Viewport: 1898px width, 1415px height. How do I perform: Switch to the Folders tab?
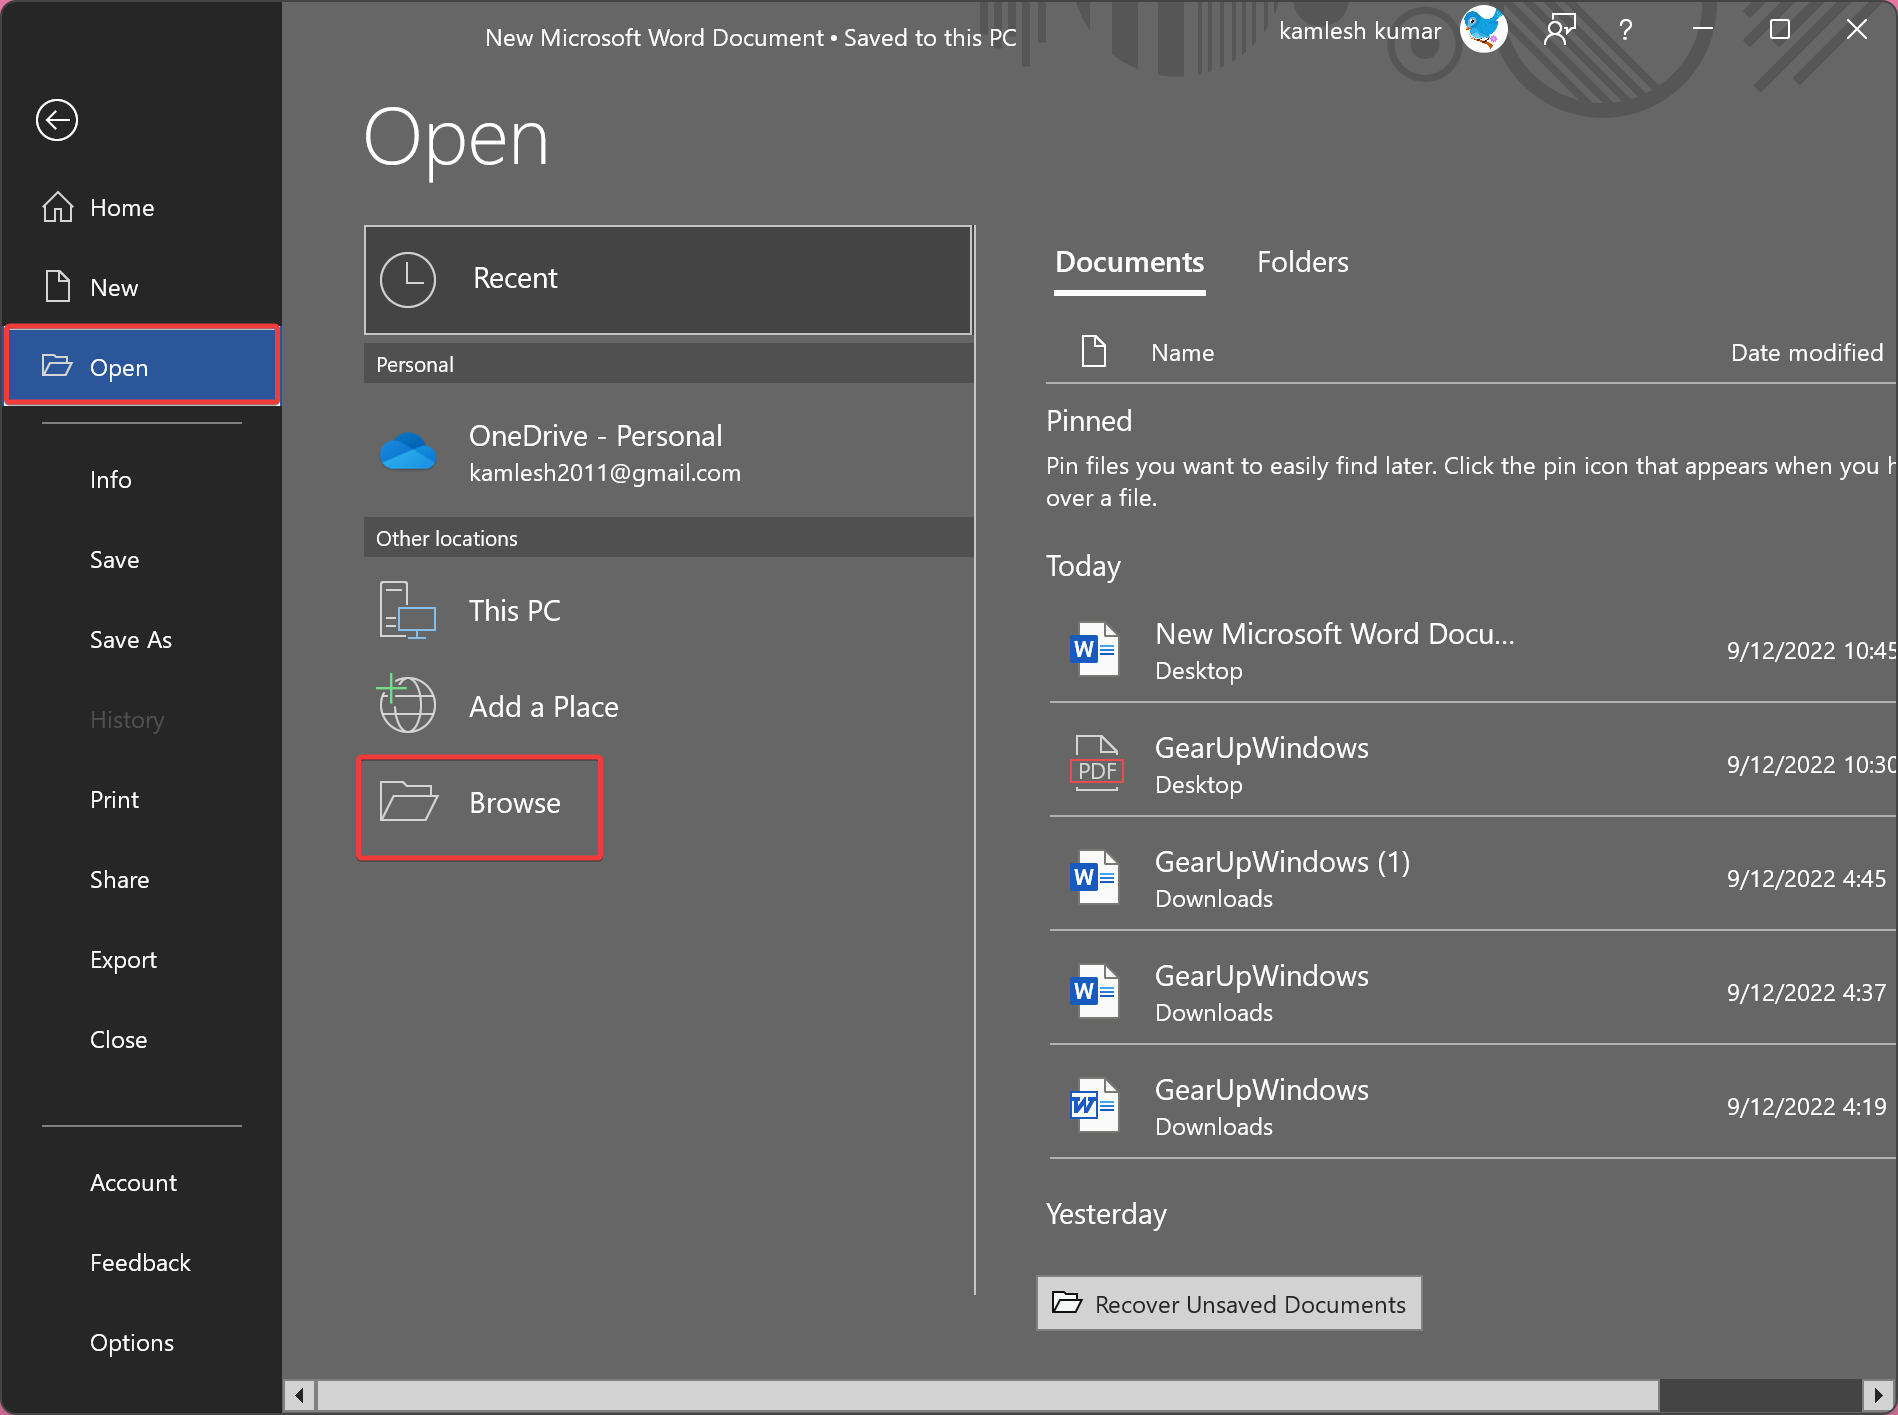tap(1302, 262)
